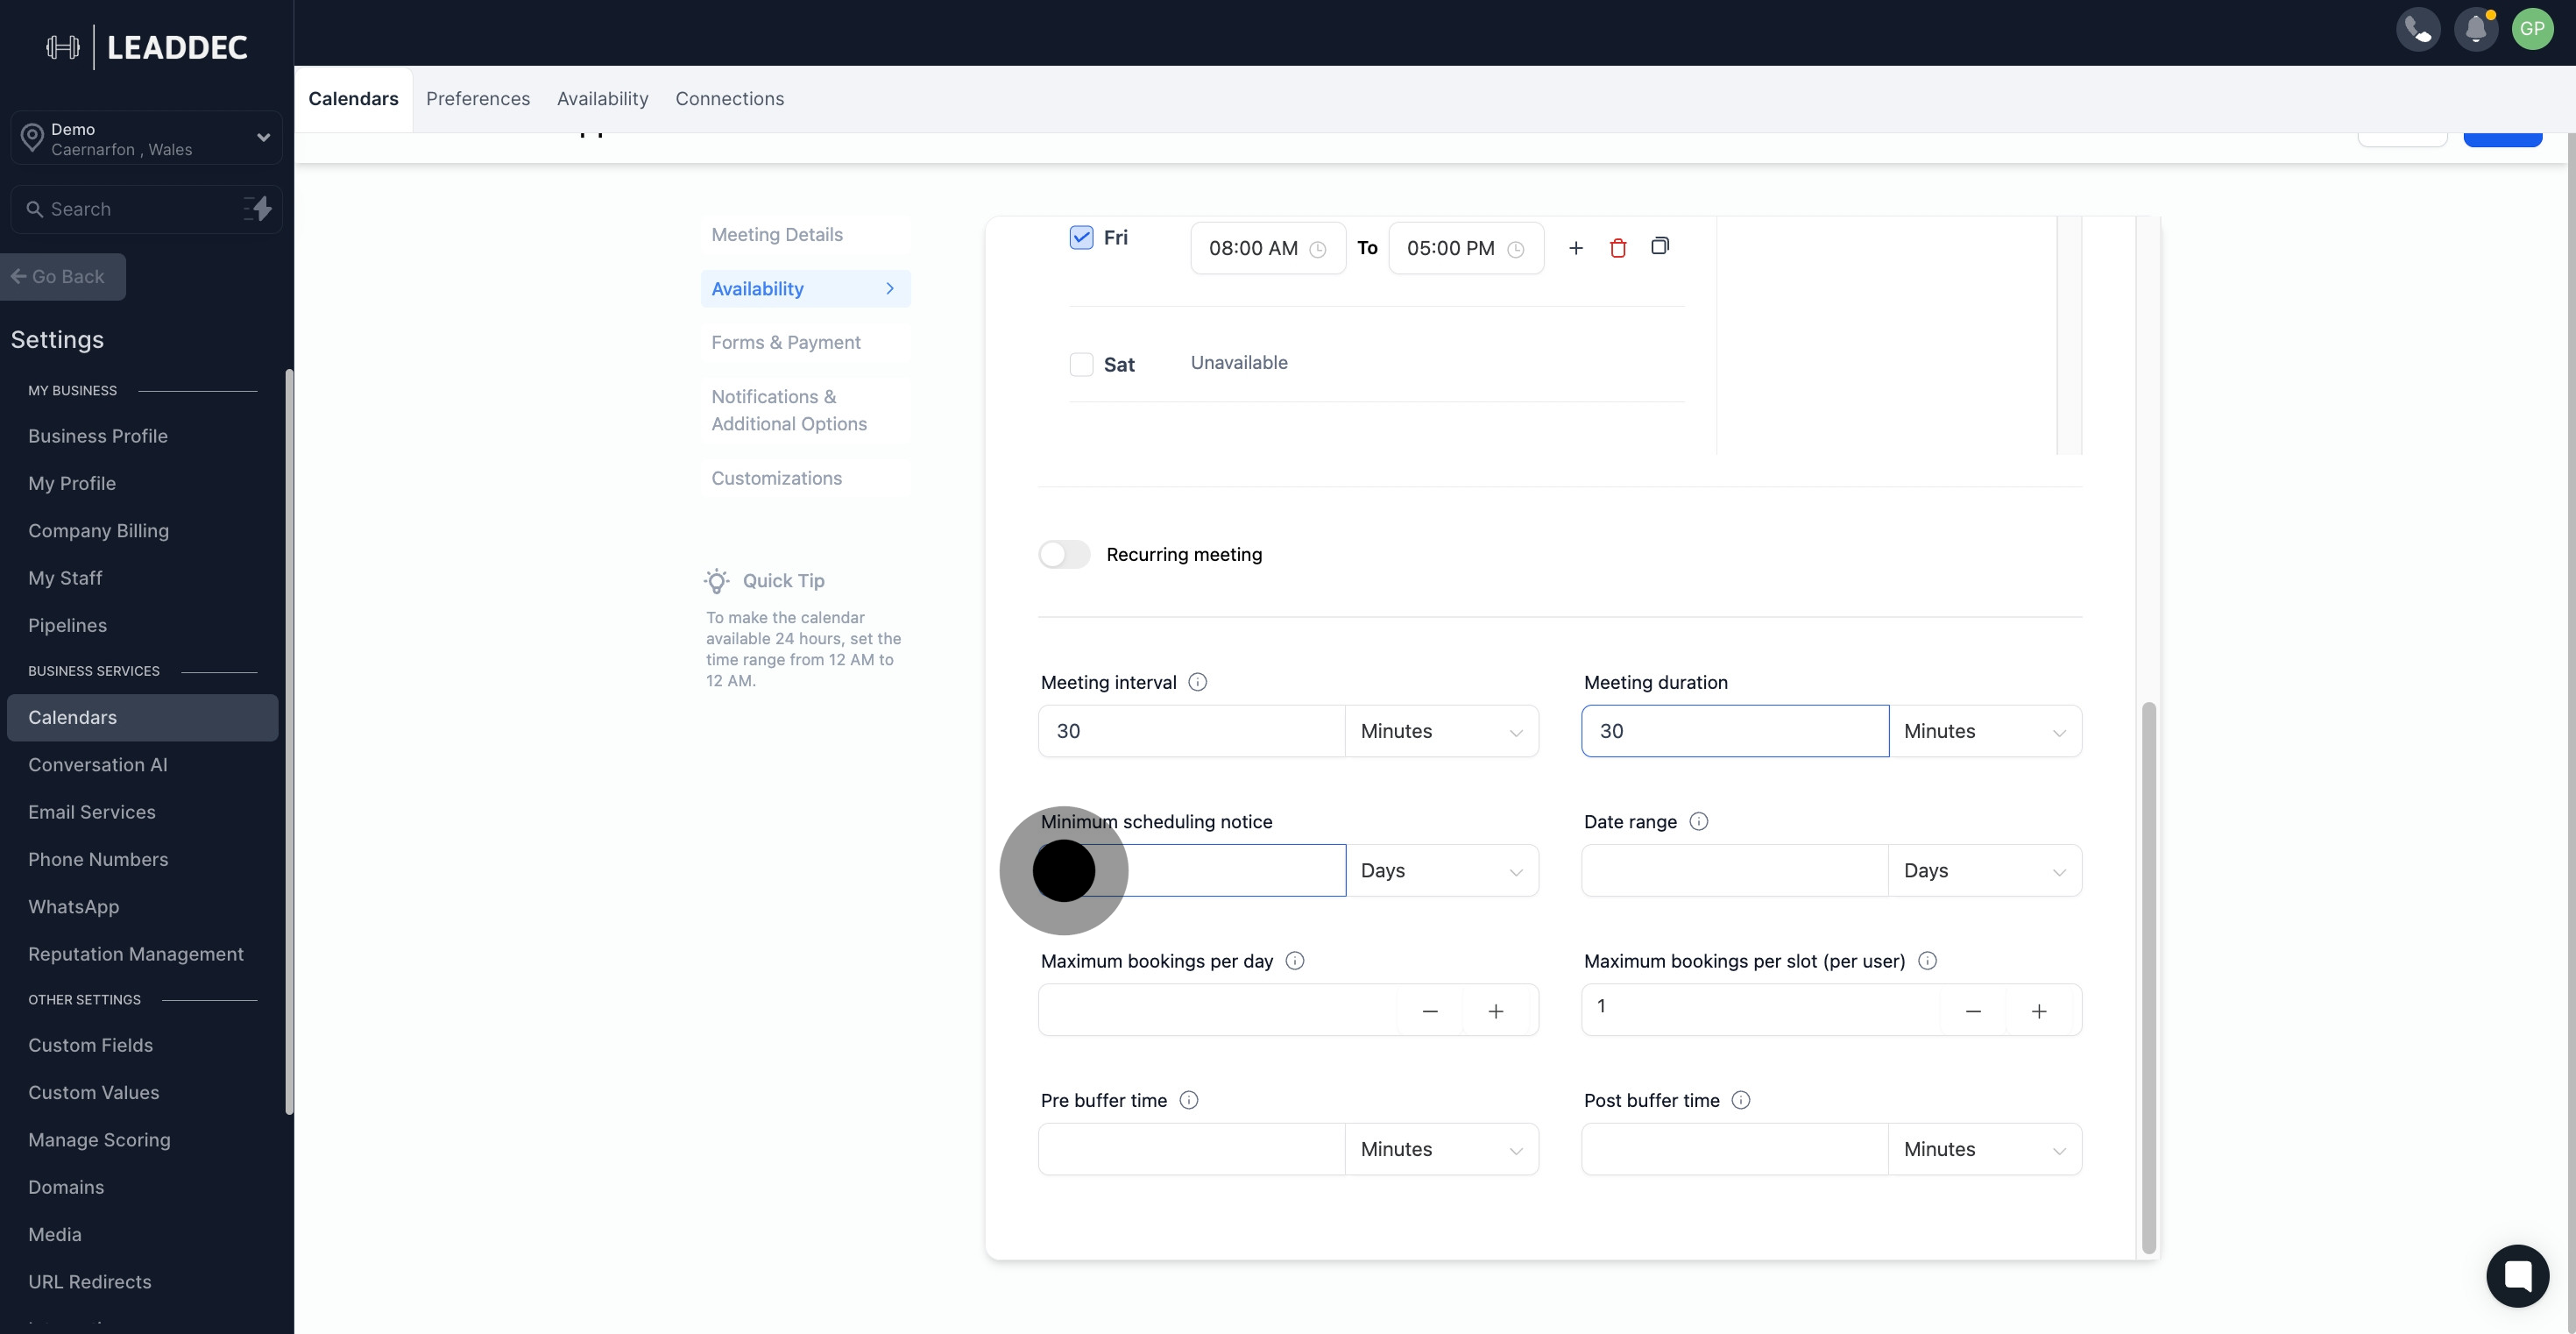
Task: Delete Friday time slot with trash icon
Action: click(x=1617, y=248)
